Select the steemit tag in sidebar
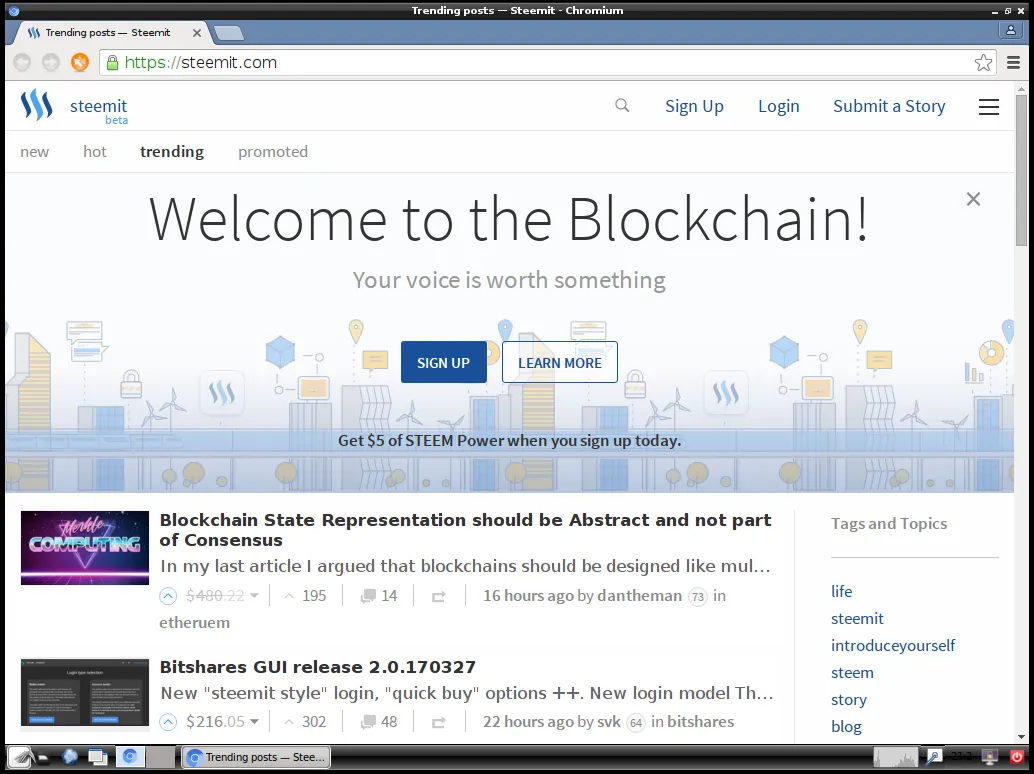Screen dimensions: 1034x774 tap(857, 618)
